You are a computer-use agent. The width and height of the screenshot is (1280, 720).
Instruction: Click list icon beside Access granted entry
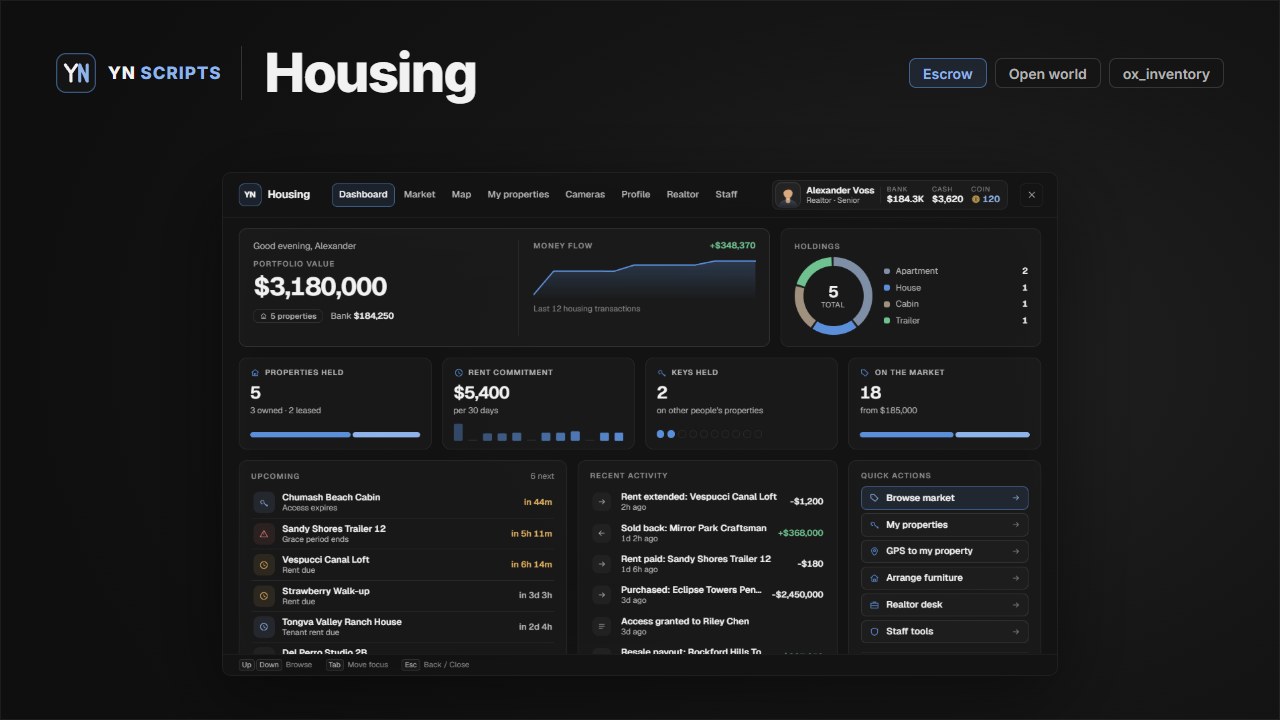[602, 626]
